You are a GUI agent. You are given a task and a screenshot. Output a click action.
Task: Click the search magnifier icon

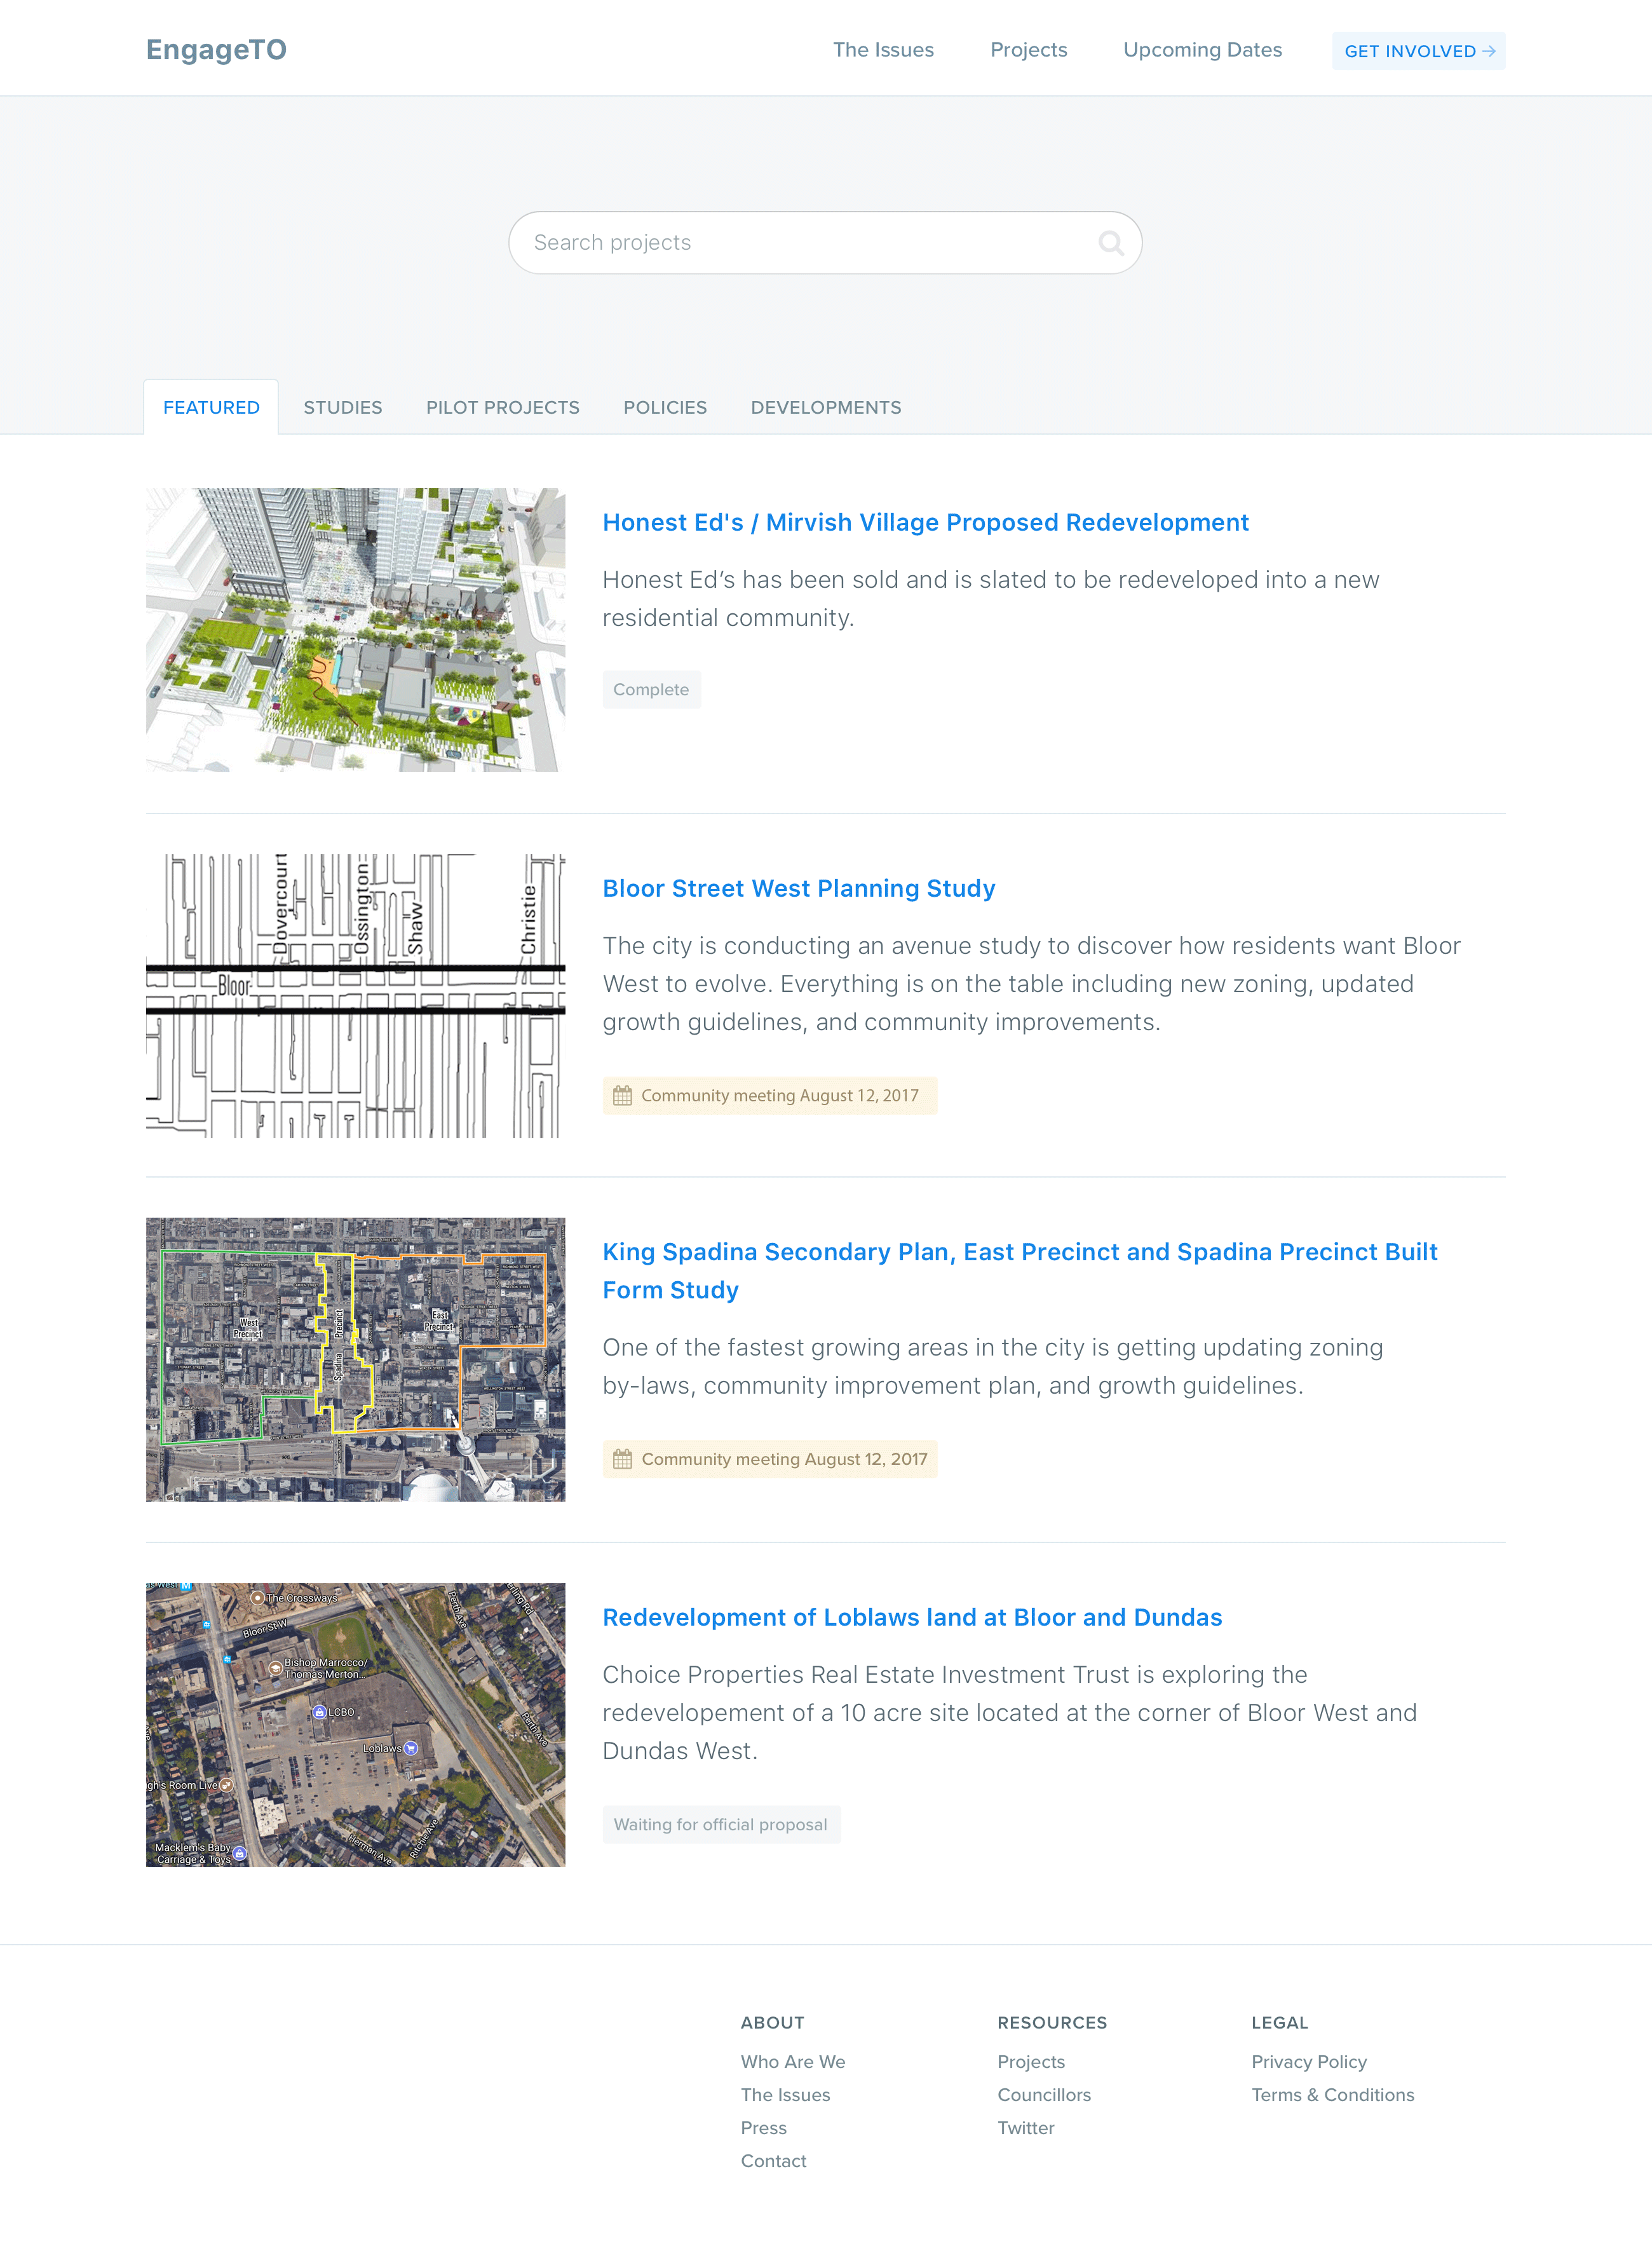click(x=1111, y=242)
